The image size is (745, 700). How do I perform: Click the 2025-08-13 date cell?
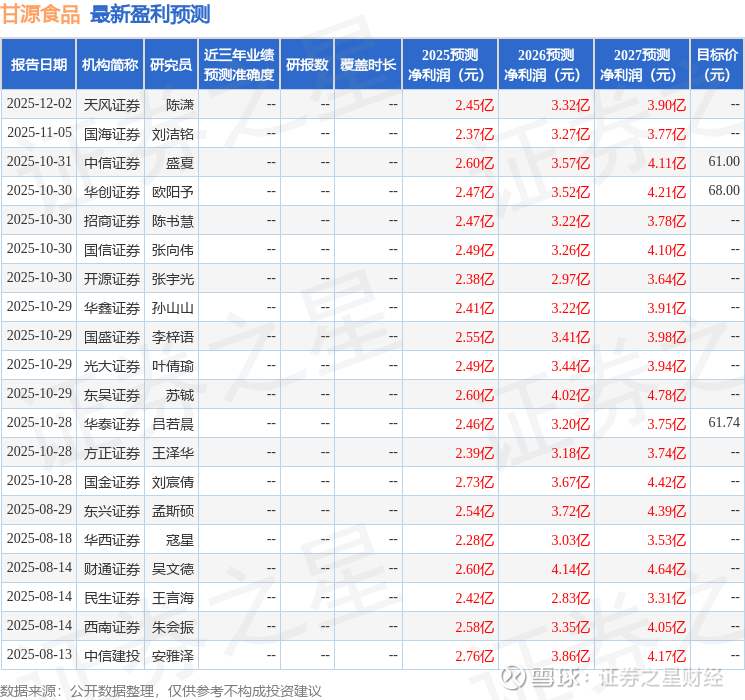point(39,654)
